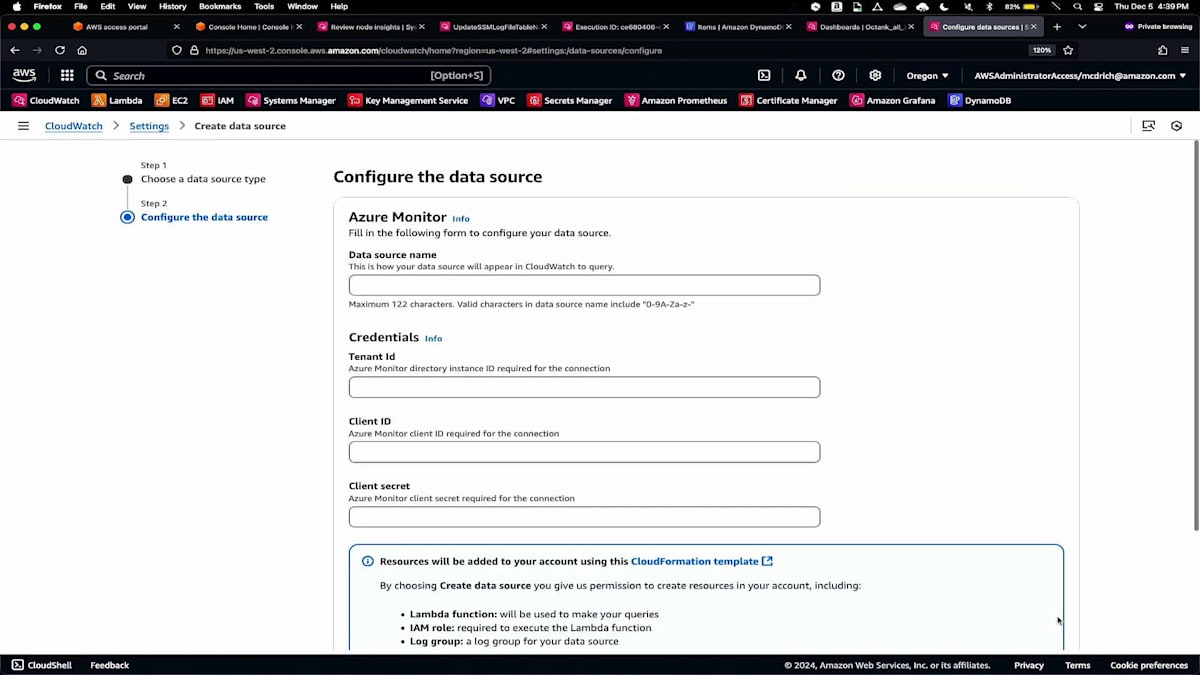The width and height of the screenshot is (1200, 675).
Task: Open the CloudFormation template link
Action: click(x=702, y=561)
